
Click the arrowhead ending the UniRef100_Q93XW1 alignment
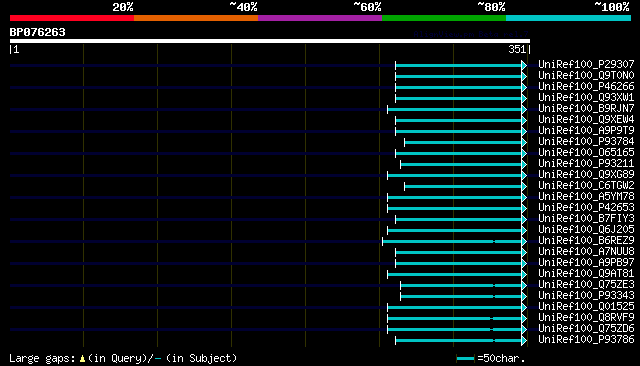point(524,98)
